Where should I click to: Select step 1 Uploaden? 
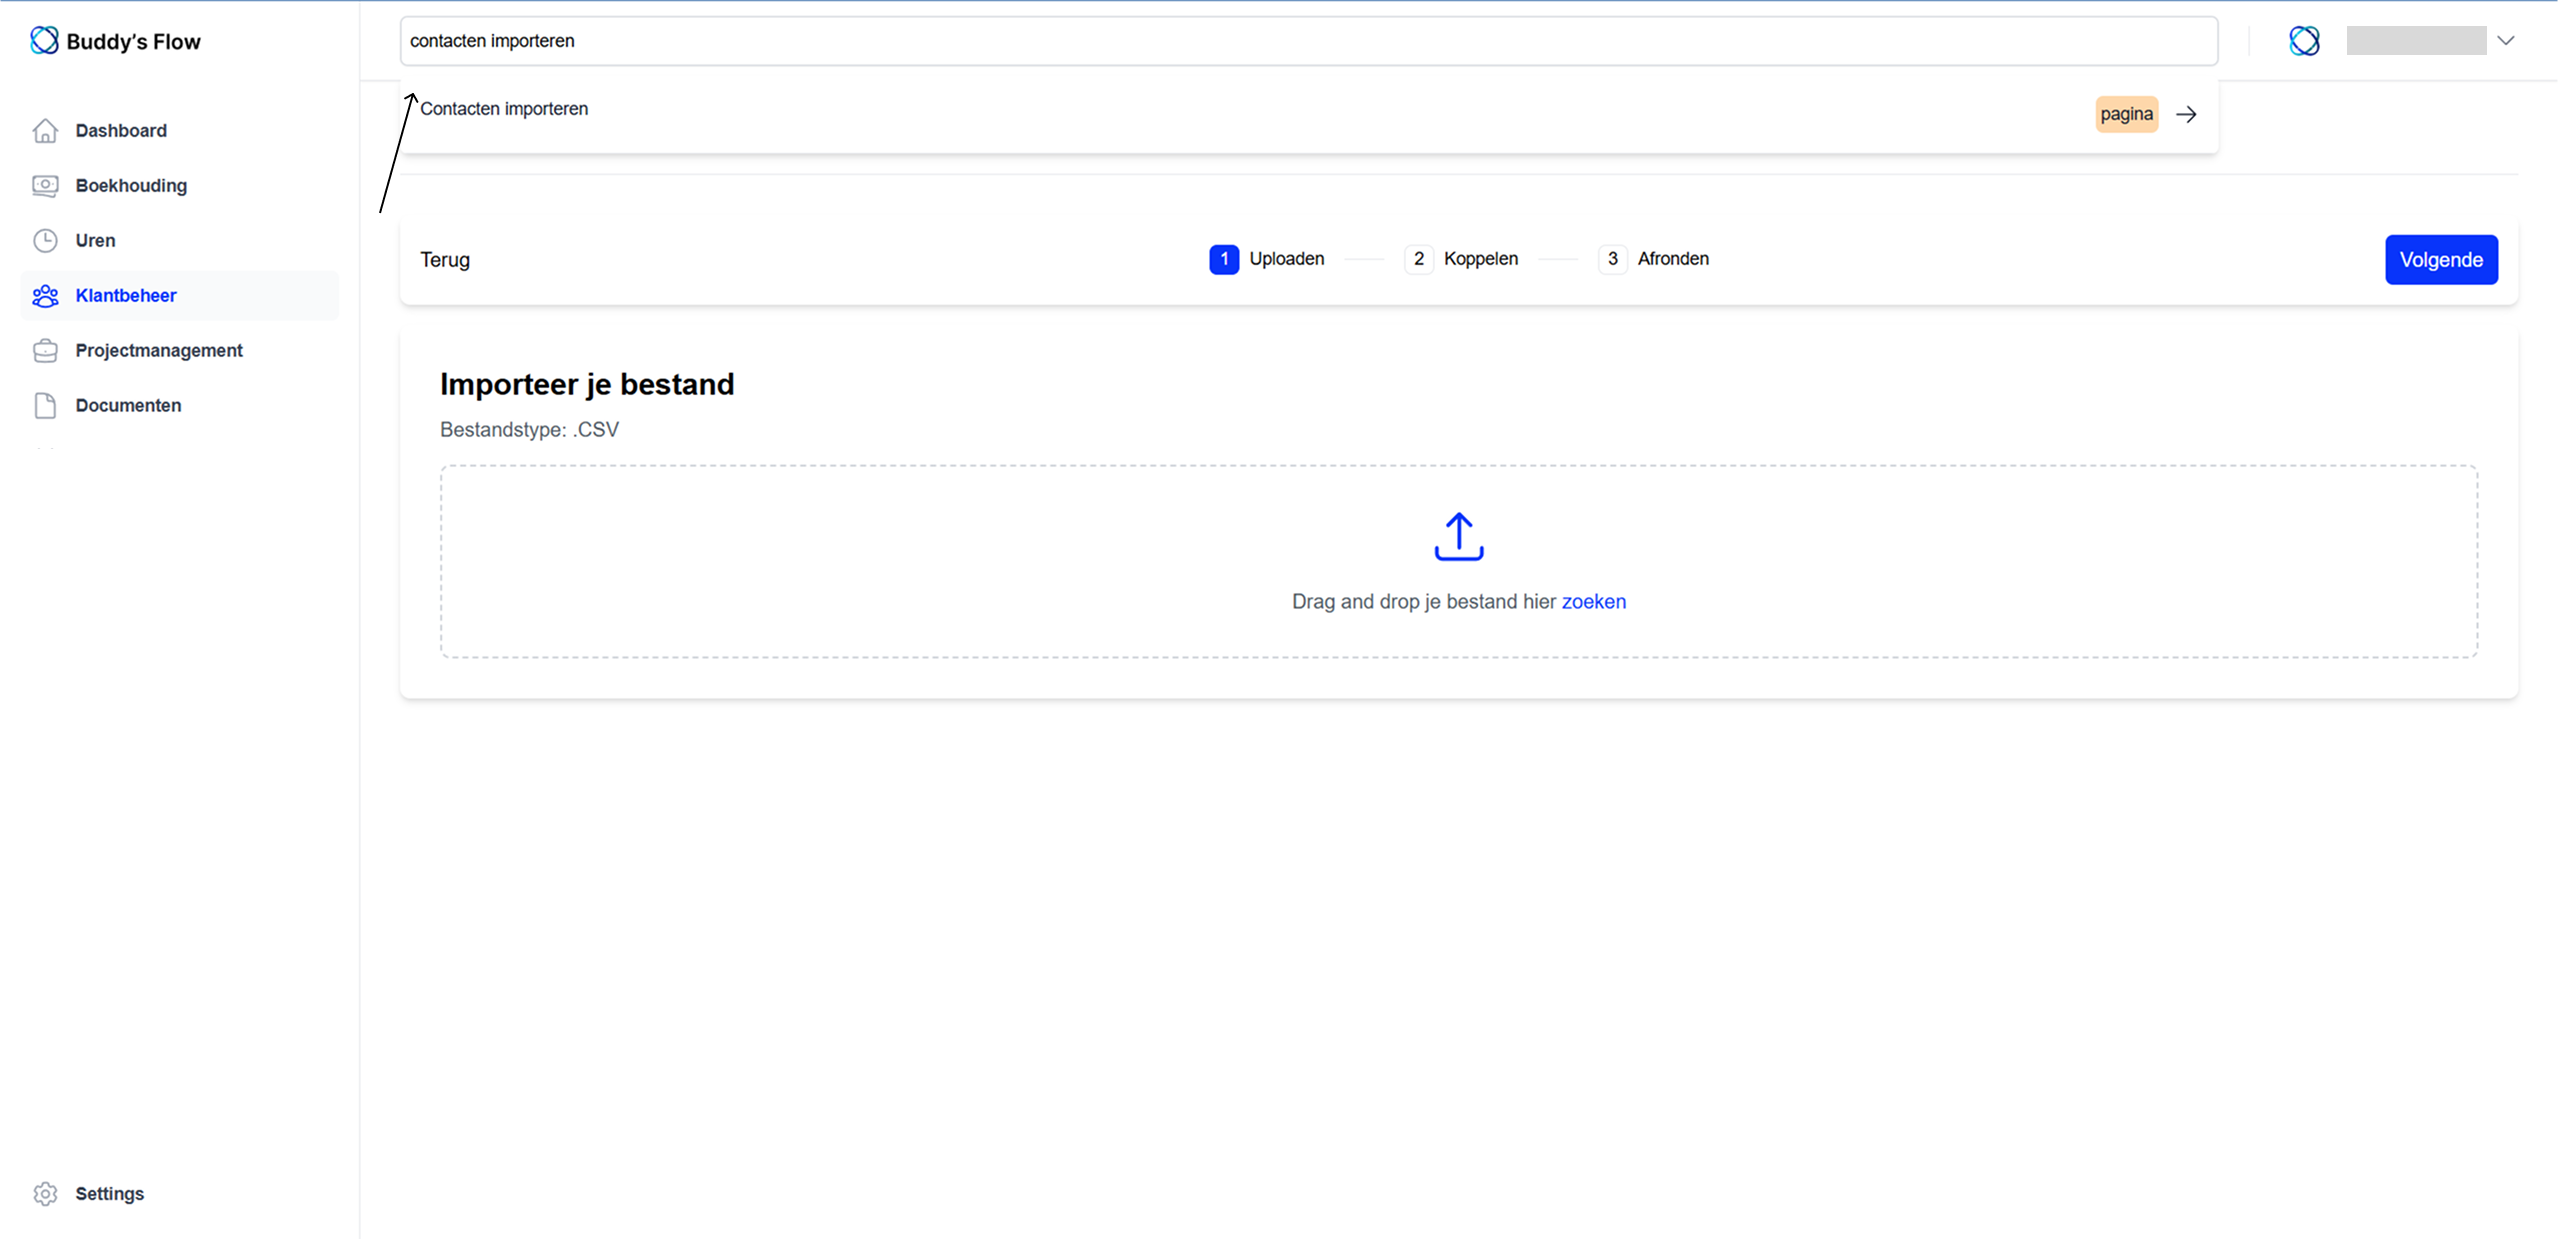[x=1267, y=259]
